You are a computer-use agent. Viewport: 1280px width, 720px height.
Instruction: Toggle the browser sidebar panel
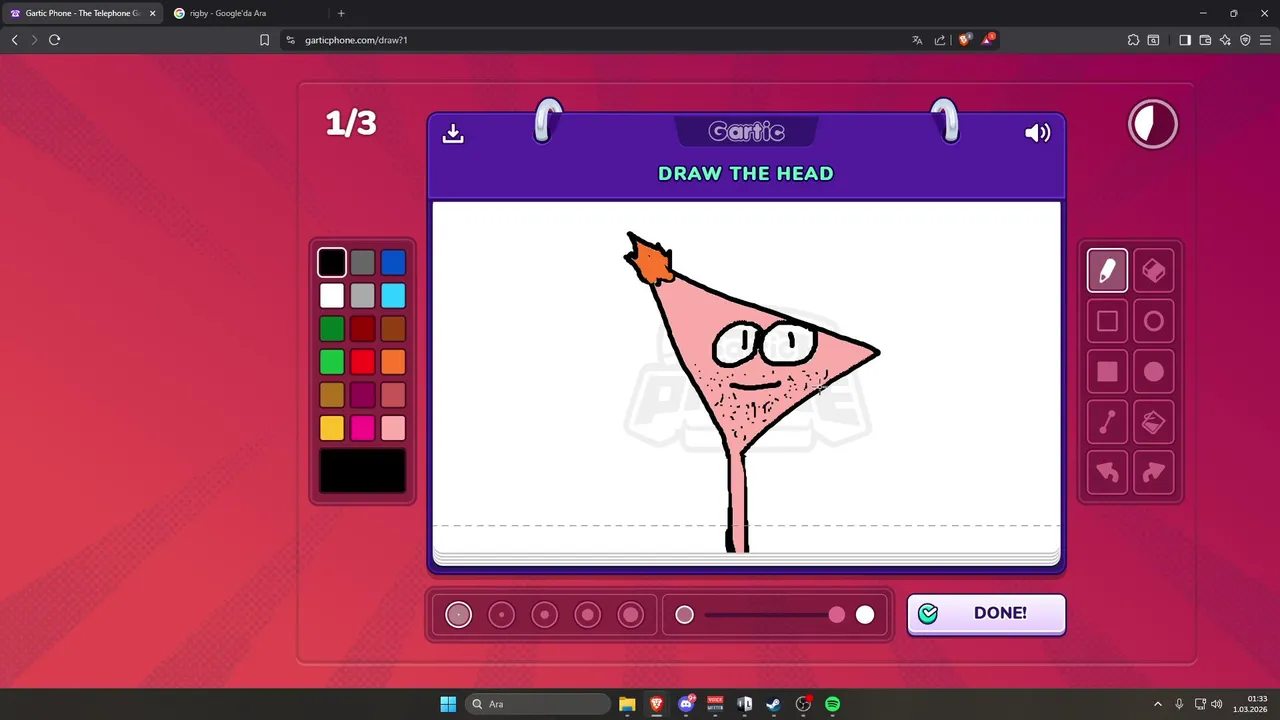[1185, 40]
